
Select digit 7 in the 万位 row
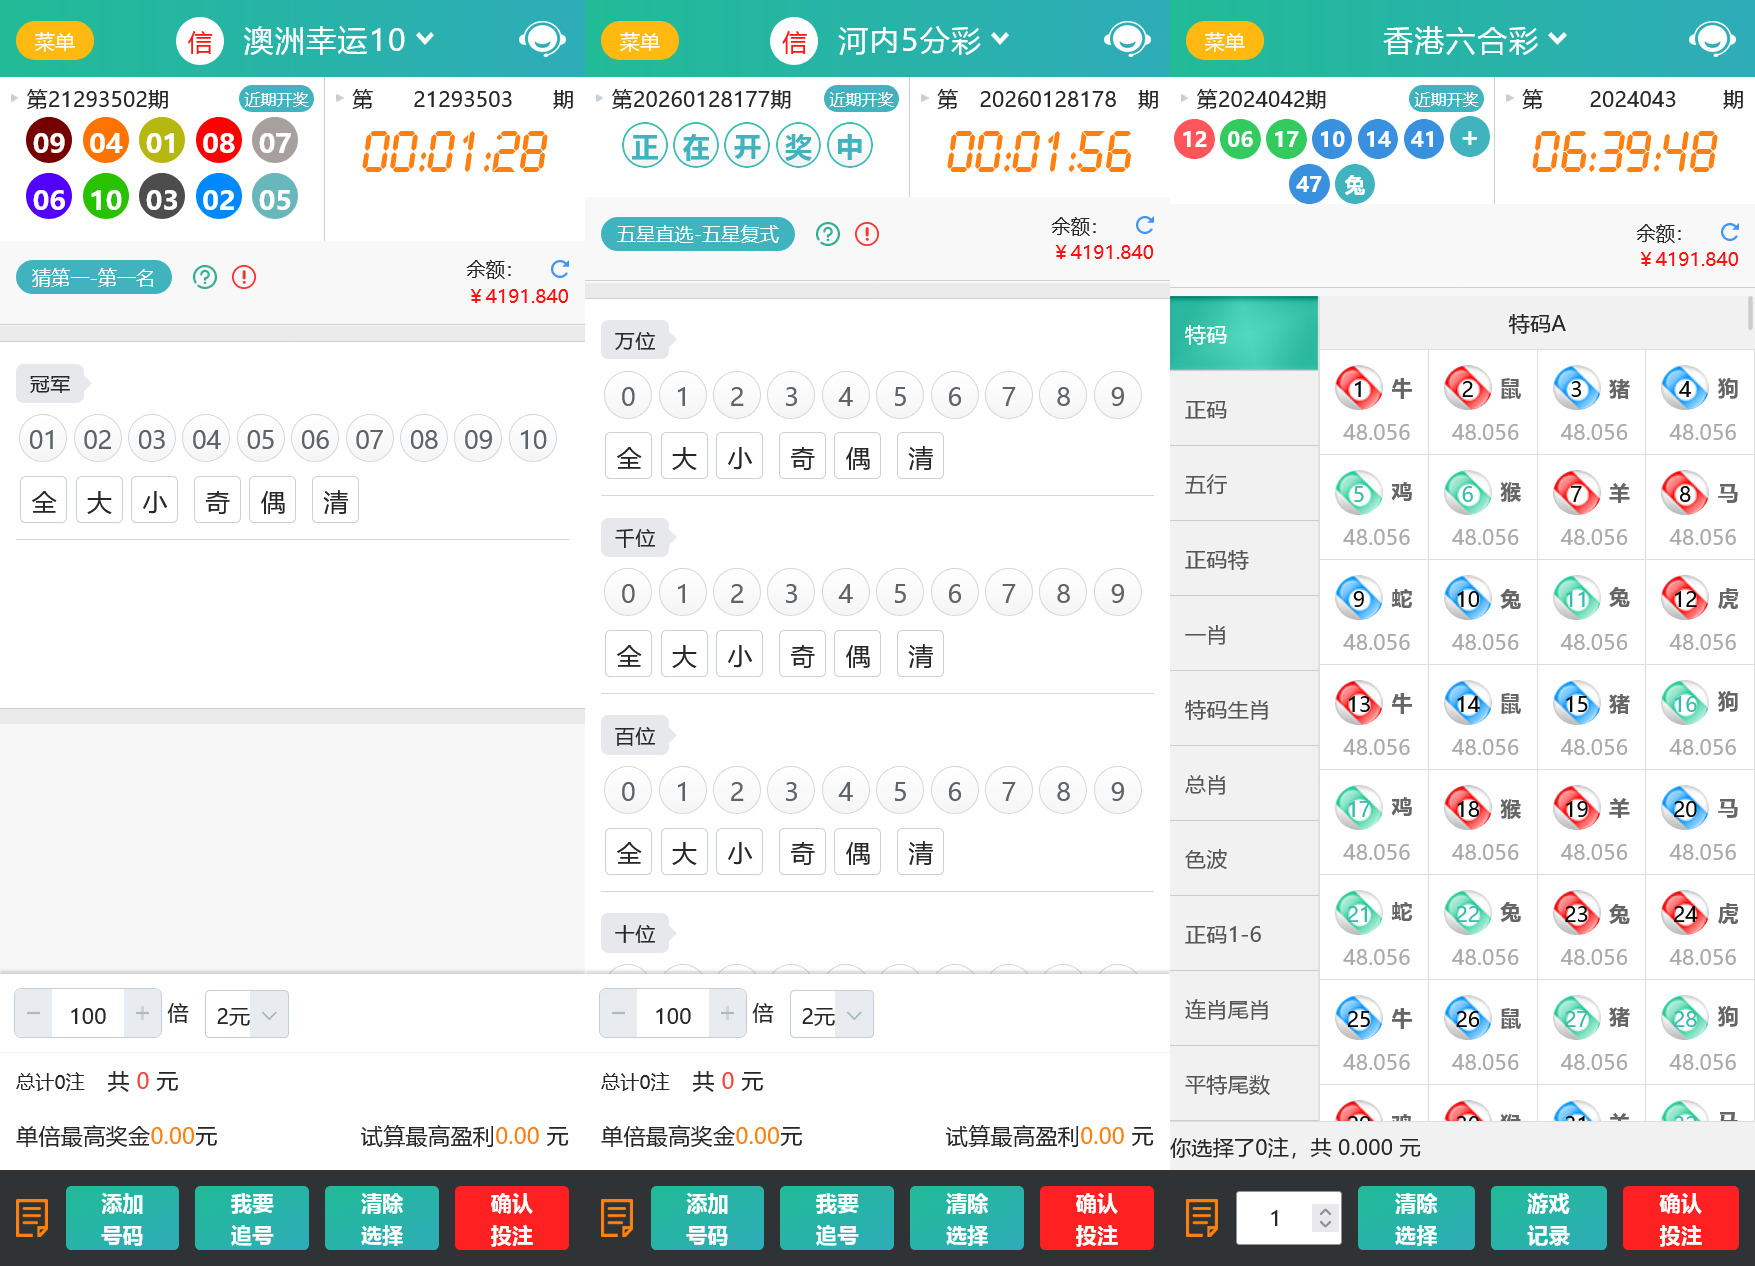click(1008, 397)
